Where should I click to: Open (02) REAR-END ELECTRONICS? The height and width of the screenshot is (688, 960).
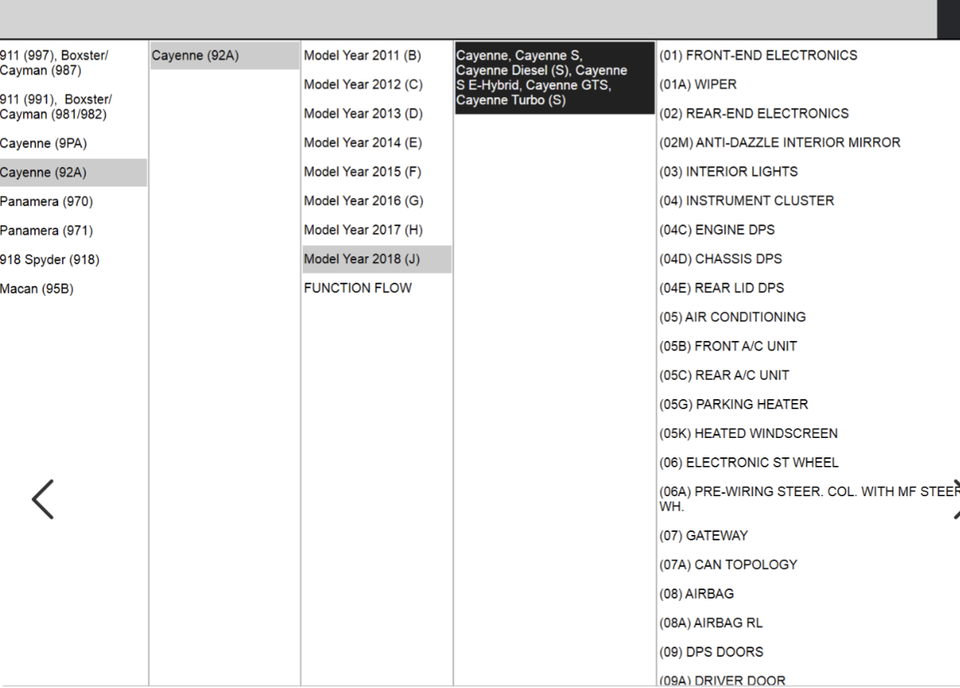tap(754, 114)
